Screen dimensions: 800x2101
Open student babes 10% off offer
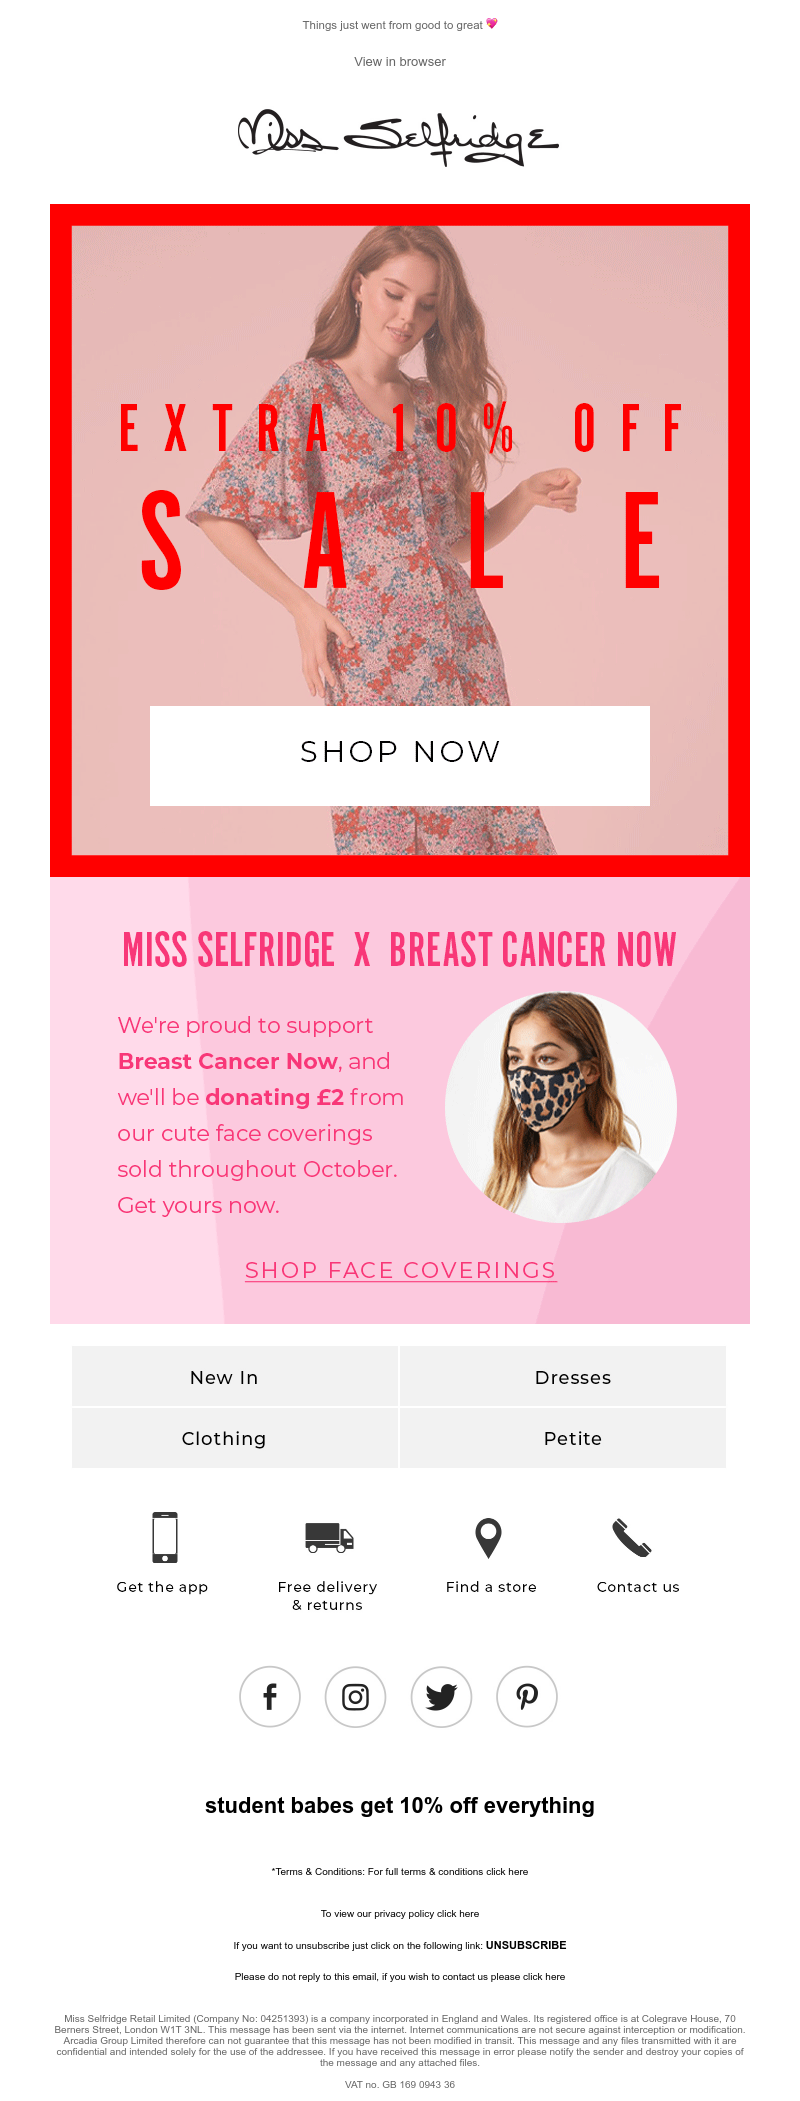click(x=400, y=1805)
